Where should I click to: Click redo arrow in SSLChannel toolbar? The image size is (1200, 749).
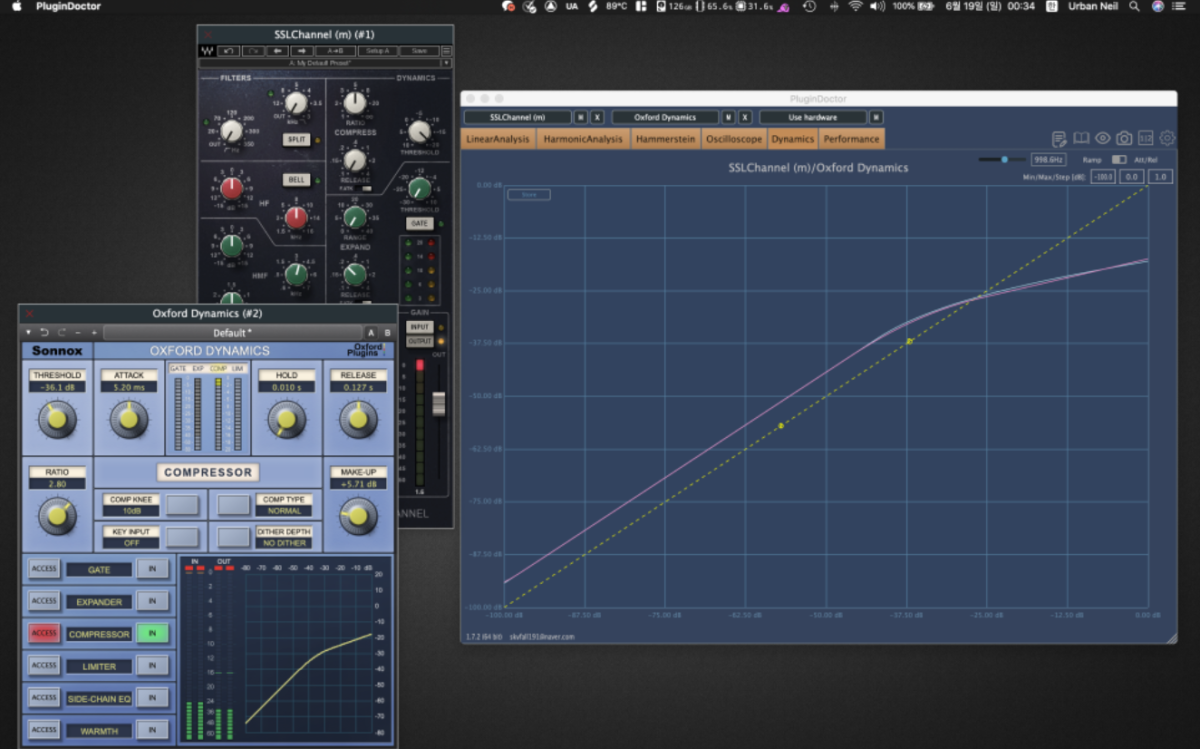253,51
